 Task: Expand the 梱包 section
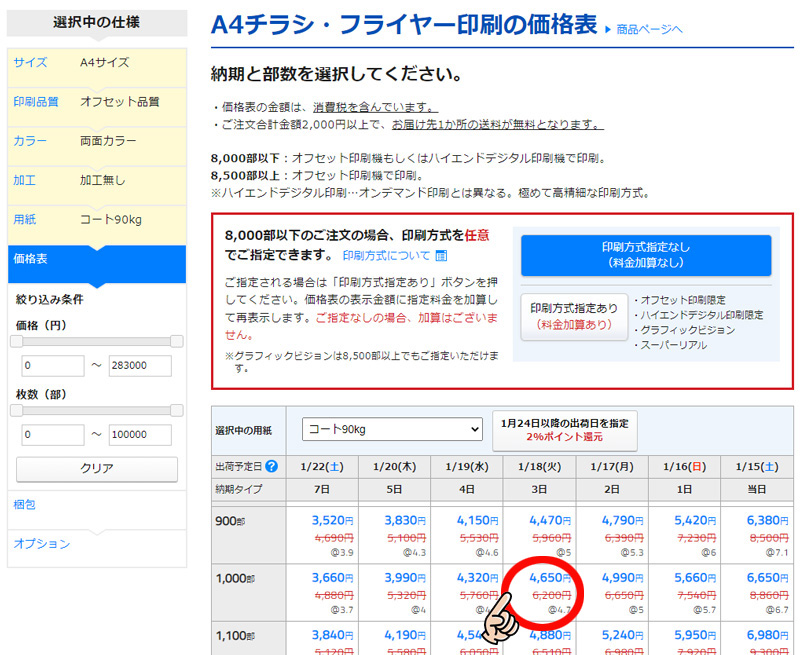tap(24, 504)
